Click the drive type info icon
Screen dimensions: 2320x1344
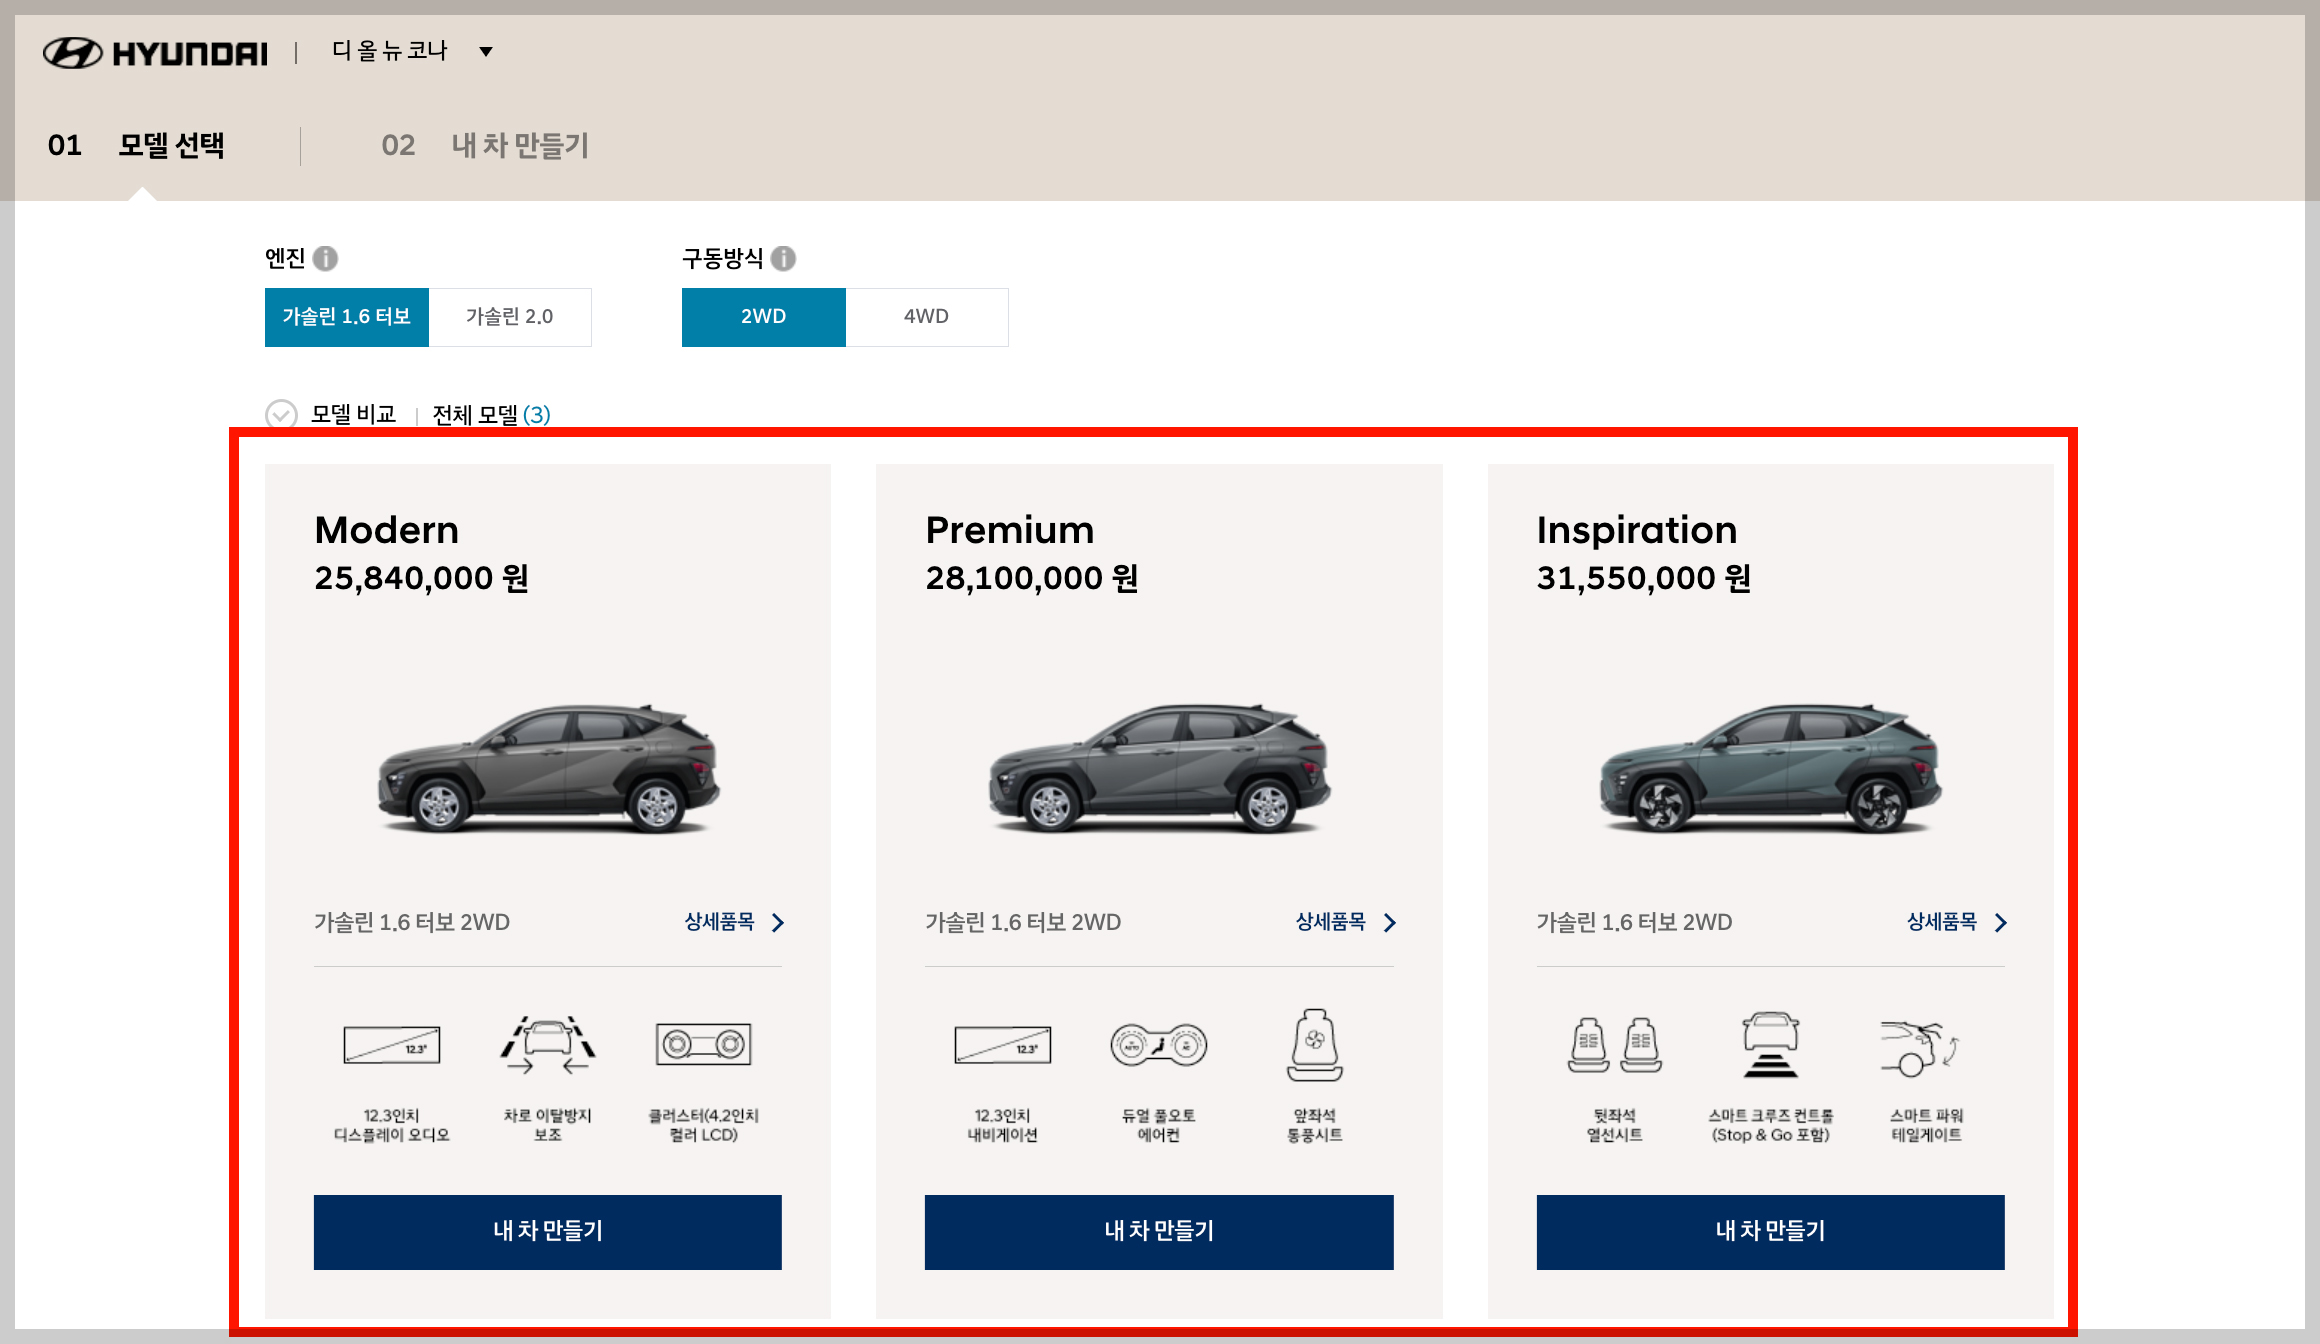(x=784, y=259)
